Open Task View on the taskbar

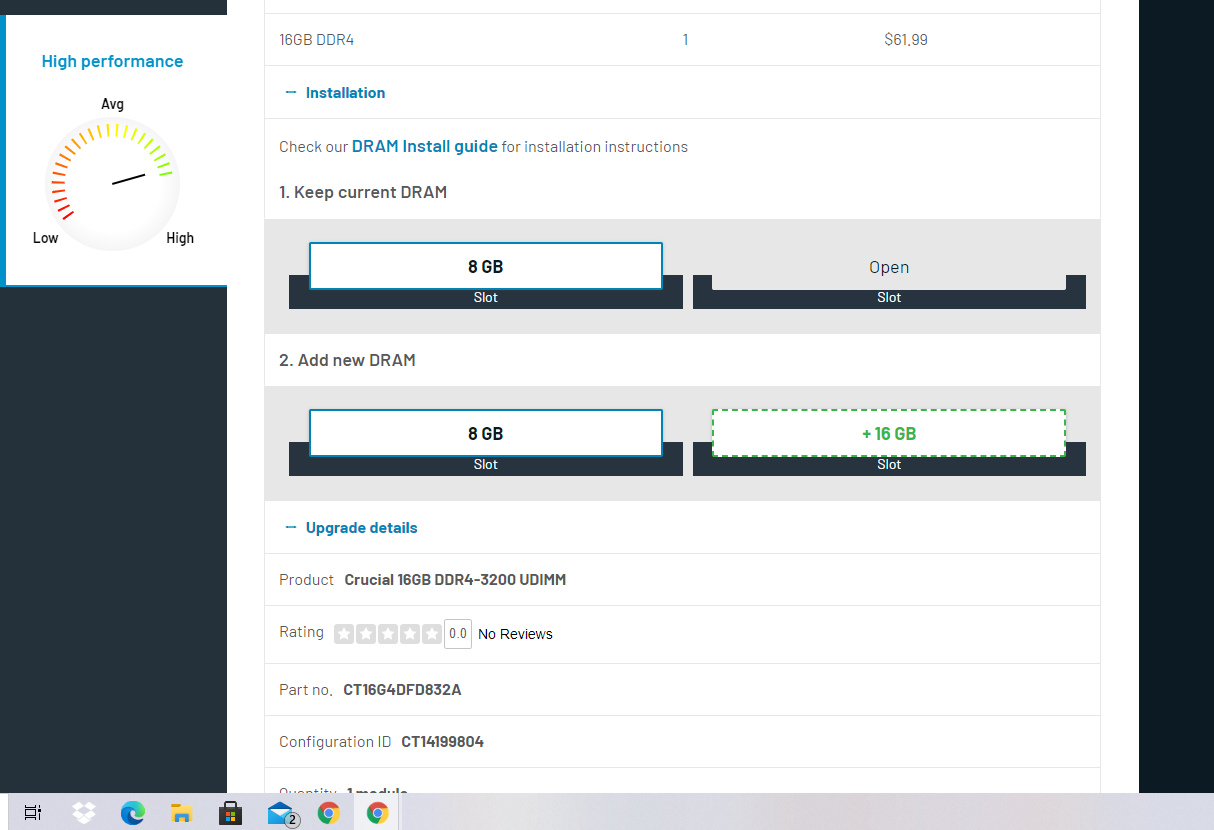click(x=33, y=813)
